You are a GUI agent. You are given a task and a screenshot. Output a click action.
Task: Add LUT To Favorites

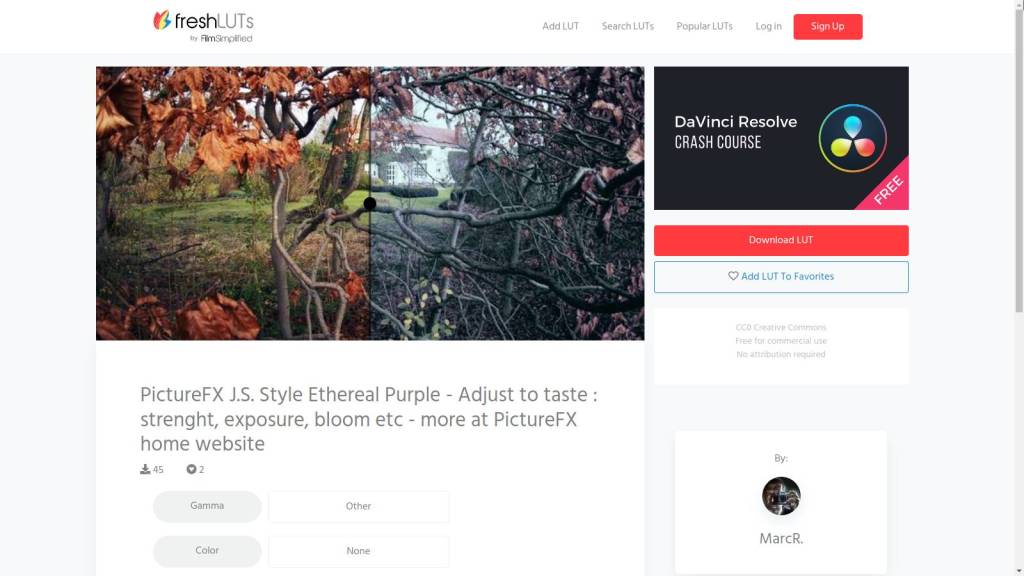click(x=781, y=277)
